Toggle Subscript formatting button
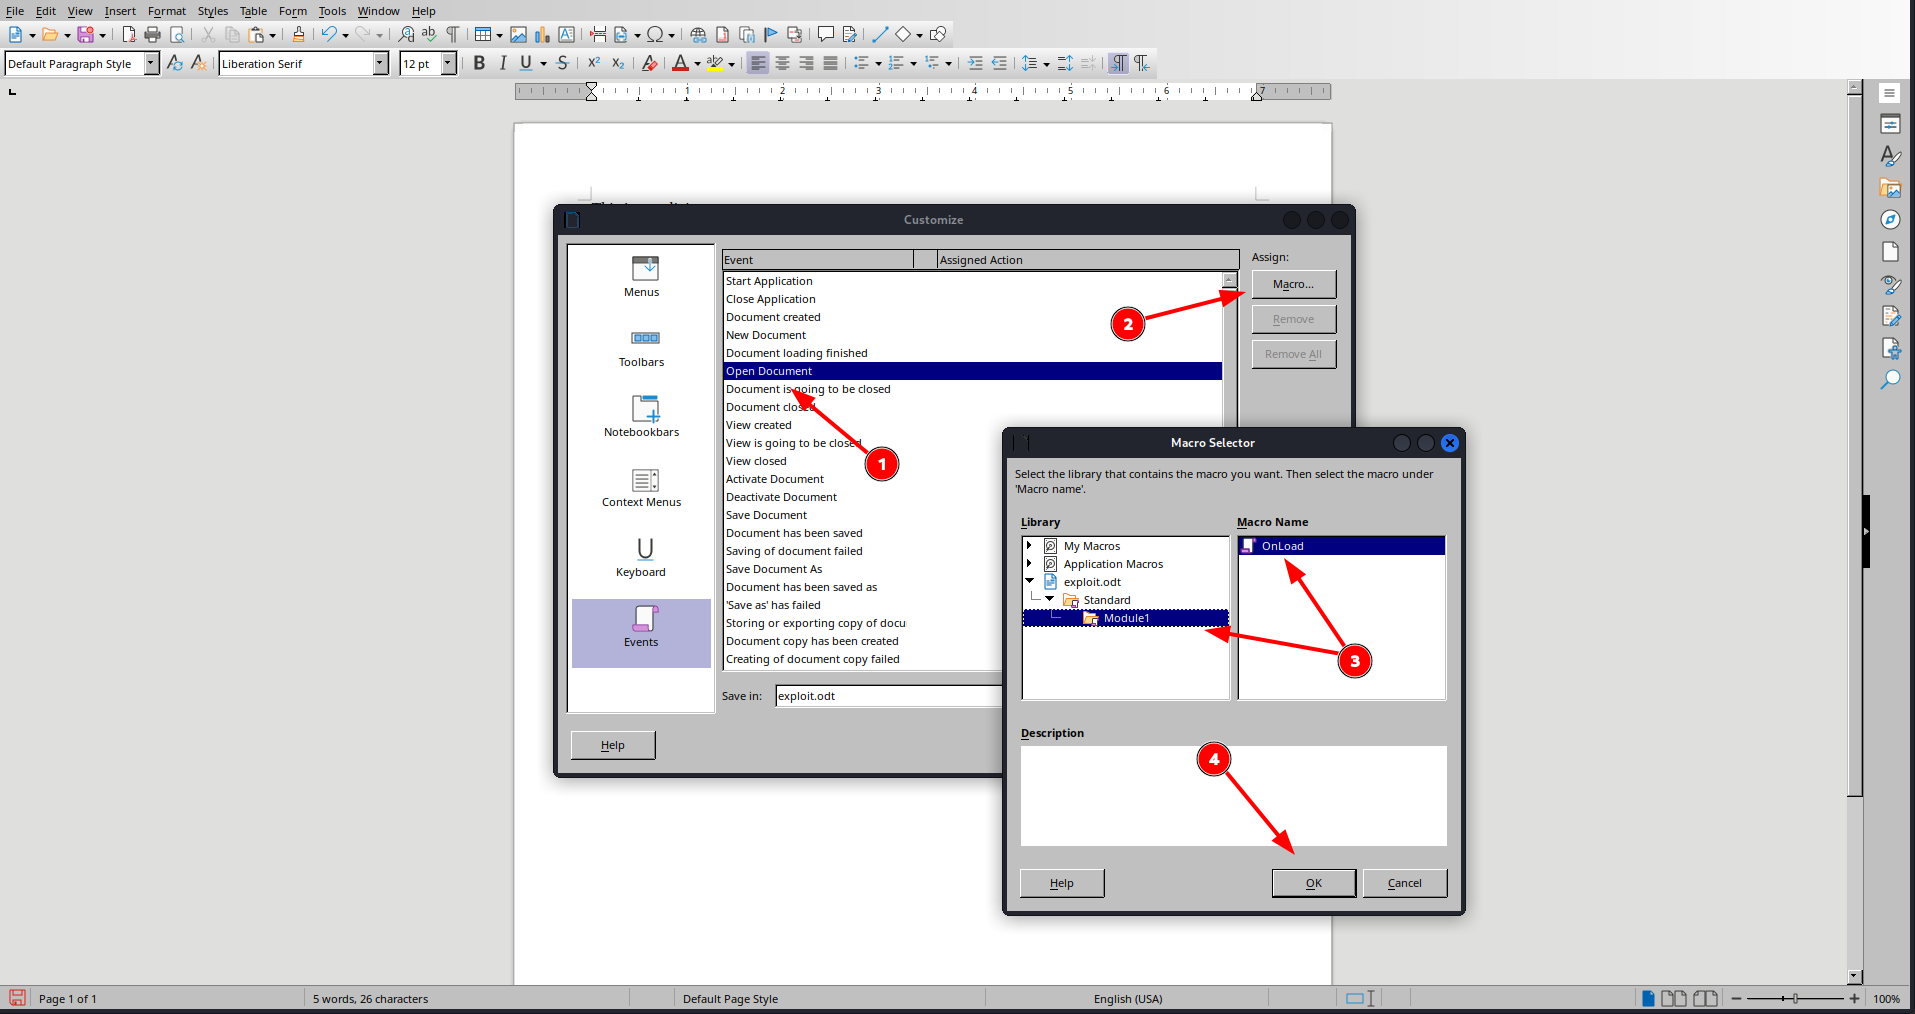 tap(618, 63)
